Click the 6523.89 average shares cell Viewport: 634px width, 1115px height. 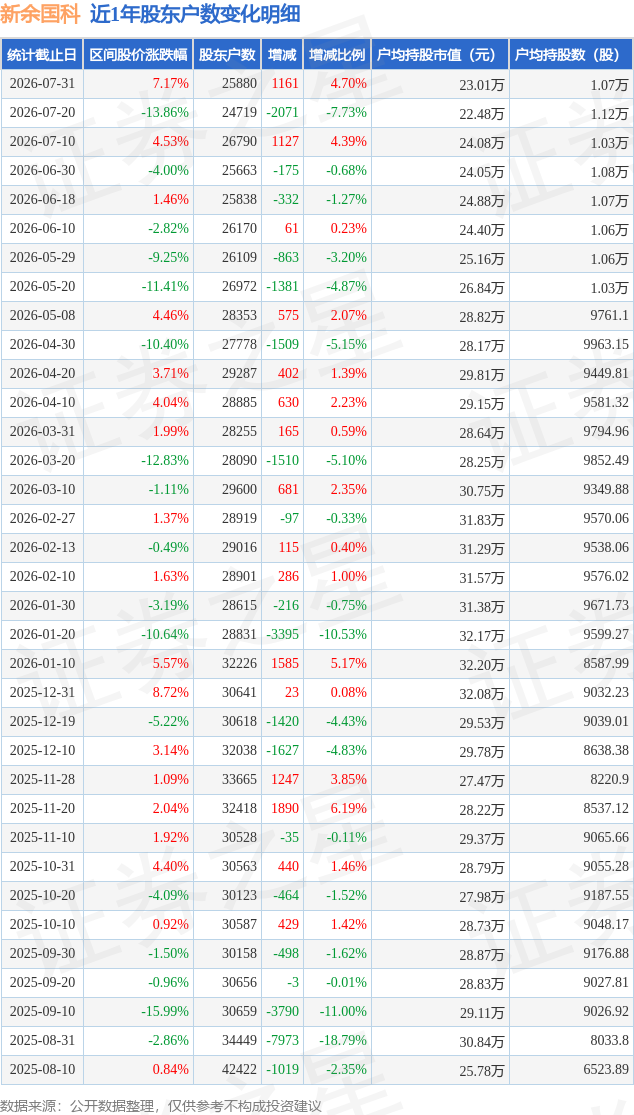(604, 1069)
